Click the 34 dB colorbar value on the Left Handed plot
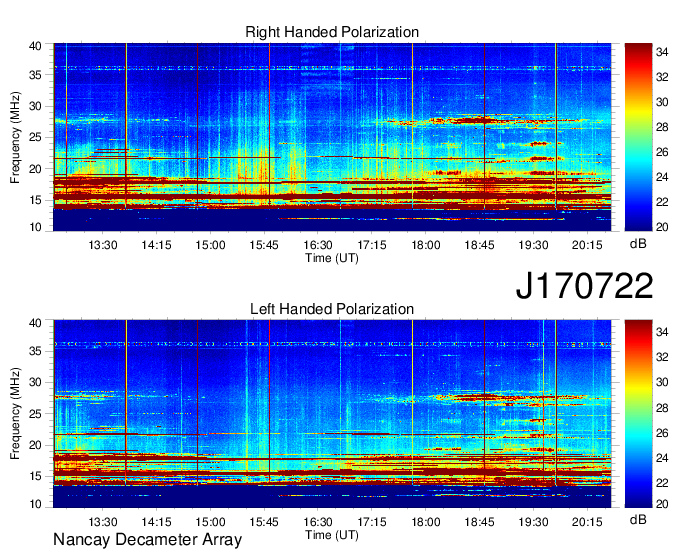680x552 pixels. [662, 332]
